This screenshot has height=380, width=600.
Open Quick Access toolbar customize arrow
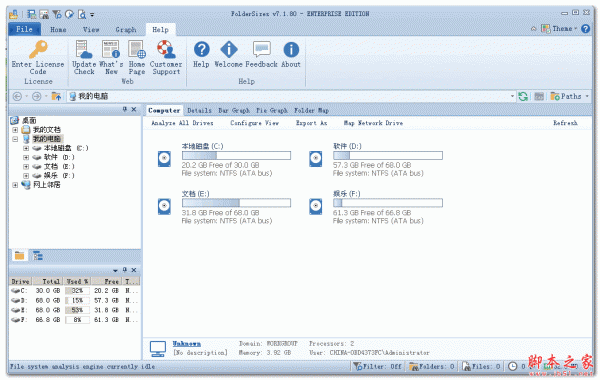[92, 15]
